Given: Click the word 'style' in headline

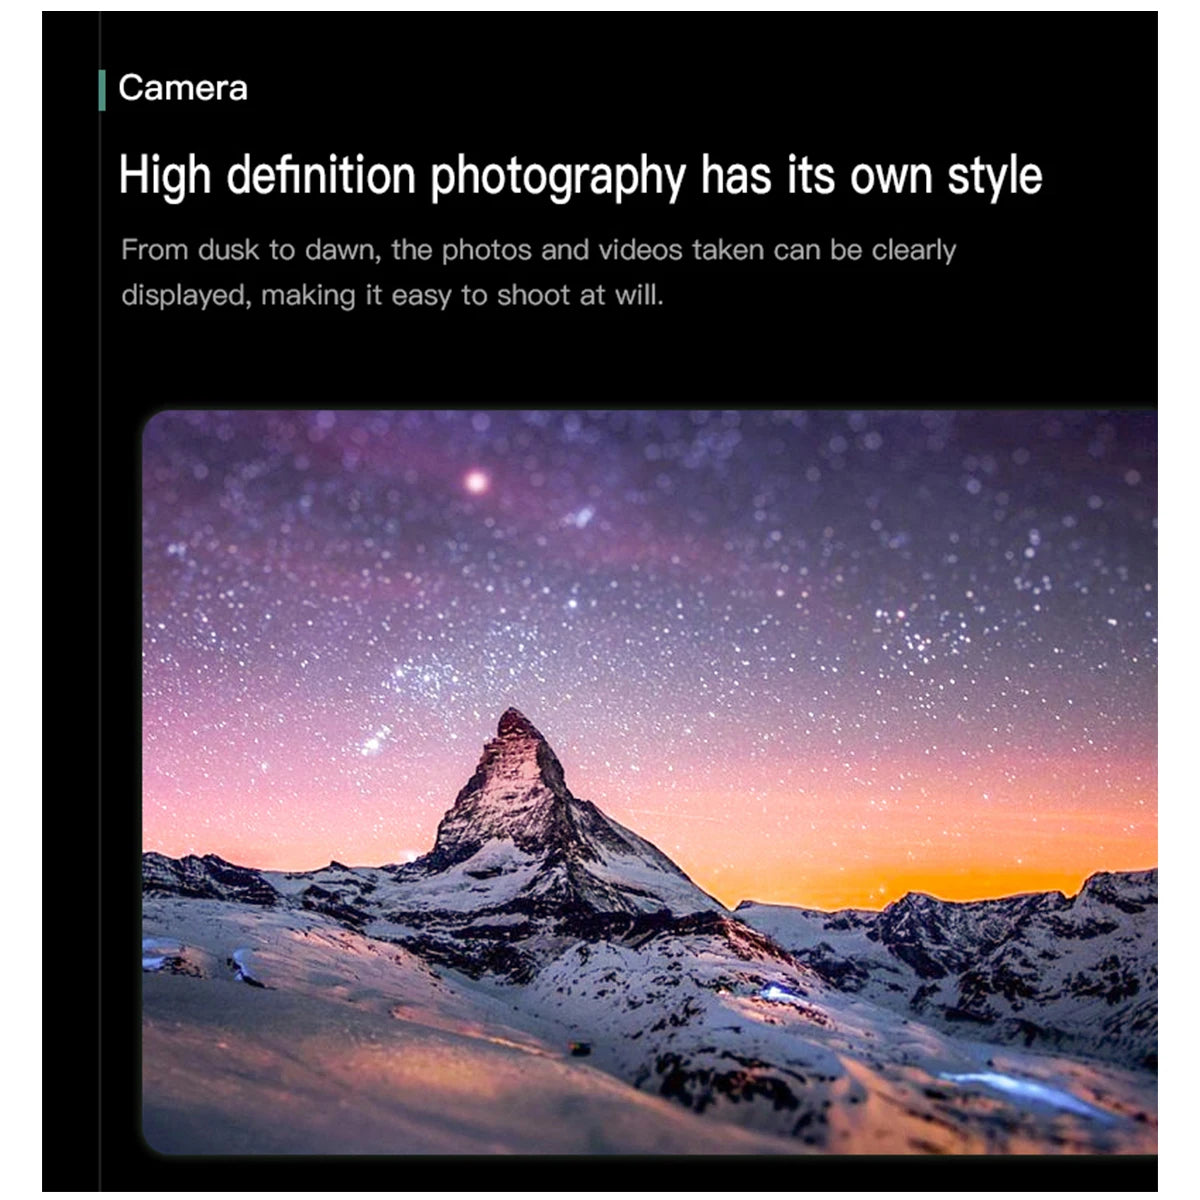Looking at the screenshot, I should point(994,177).
